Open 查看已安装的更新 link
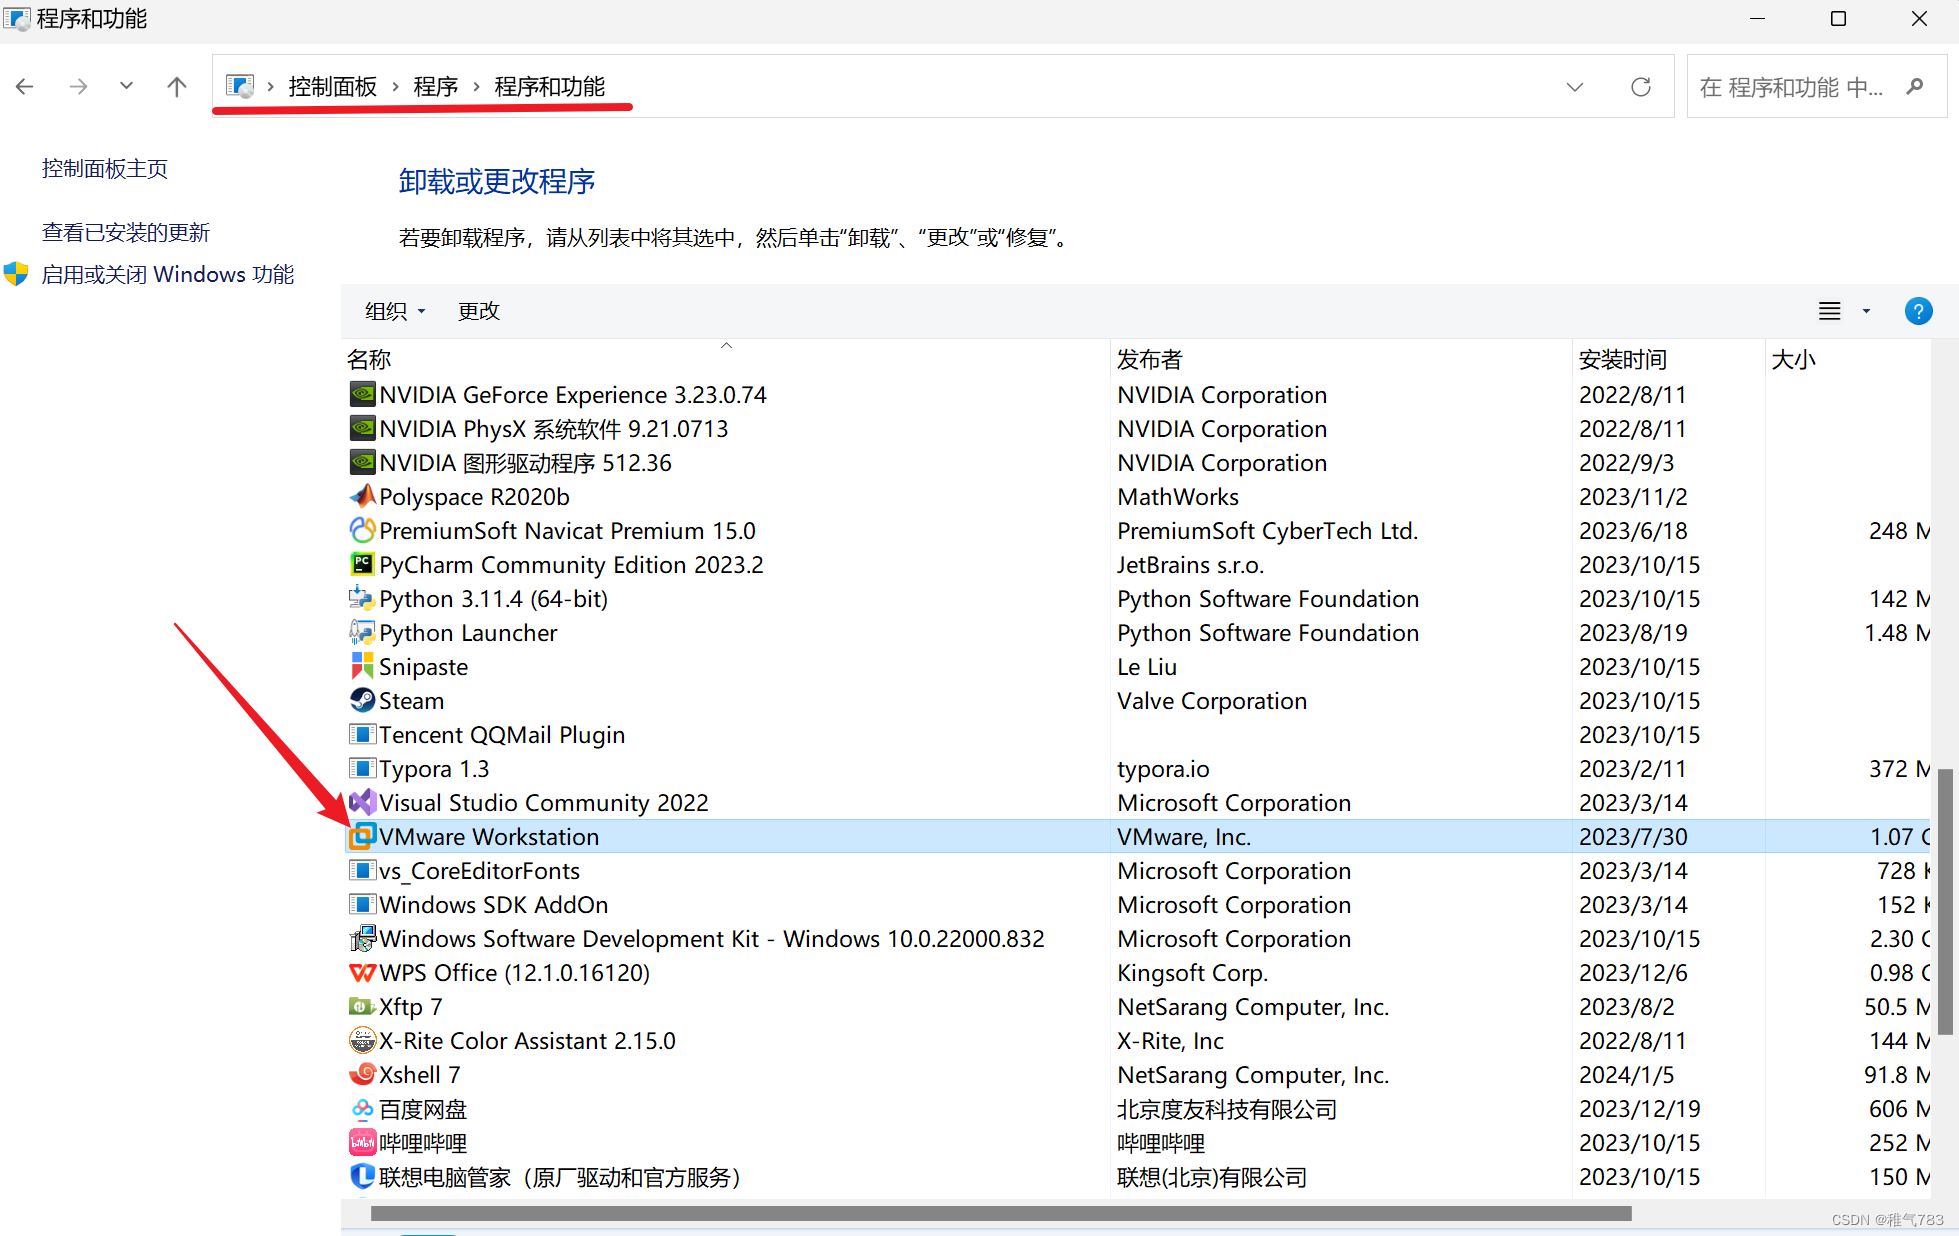 (x=126, y=232)
